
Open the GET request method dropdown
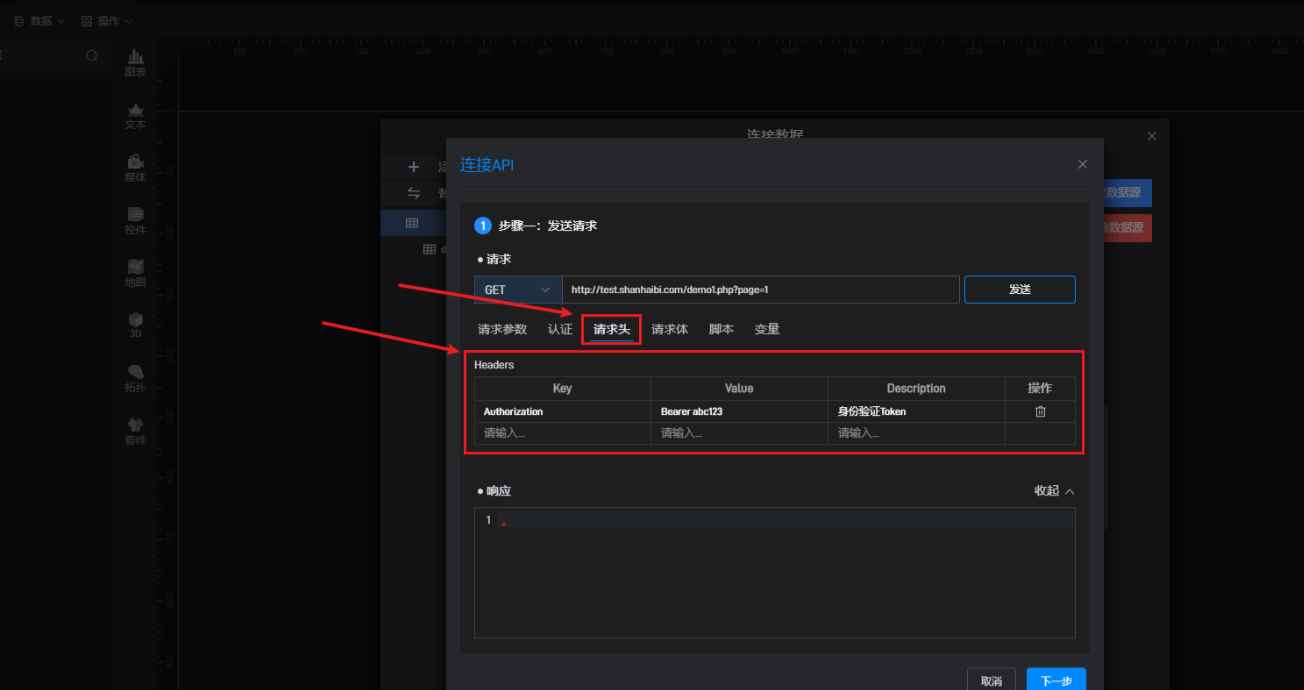(x=517, y=290)
